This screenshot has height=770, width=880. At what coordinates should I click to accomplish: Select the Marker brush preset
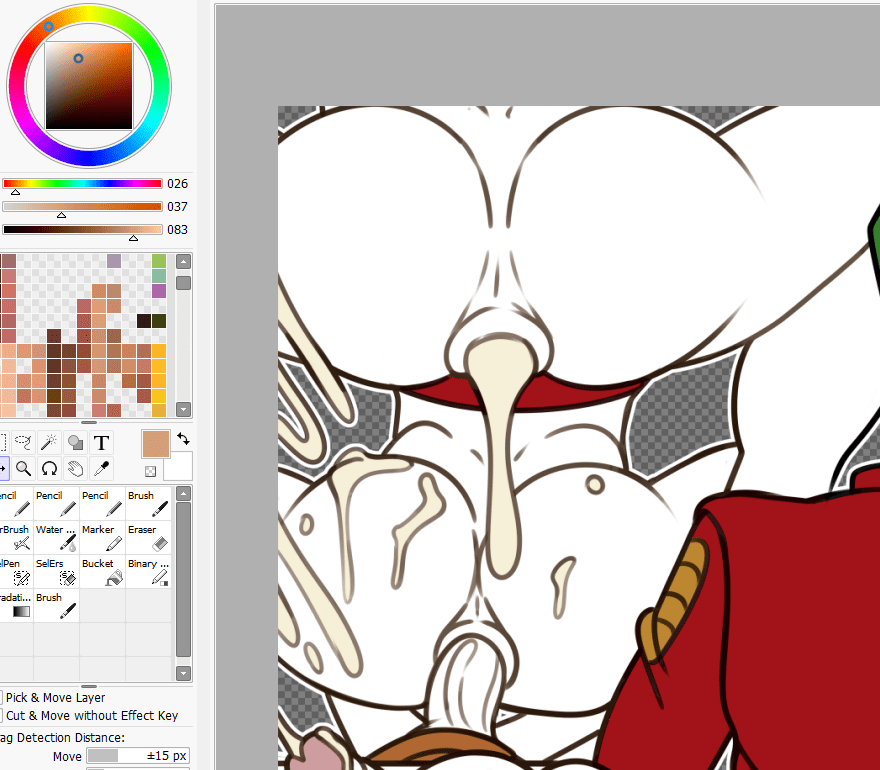[102, 538]
